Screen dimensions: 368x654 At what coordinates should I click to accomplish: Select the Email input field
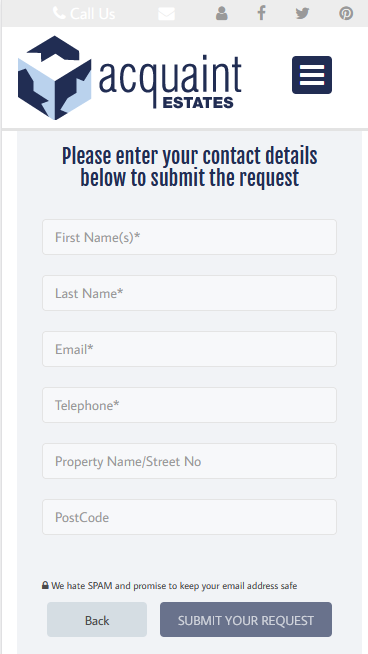coord(189,349)
